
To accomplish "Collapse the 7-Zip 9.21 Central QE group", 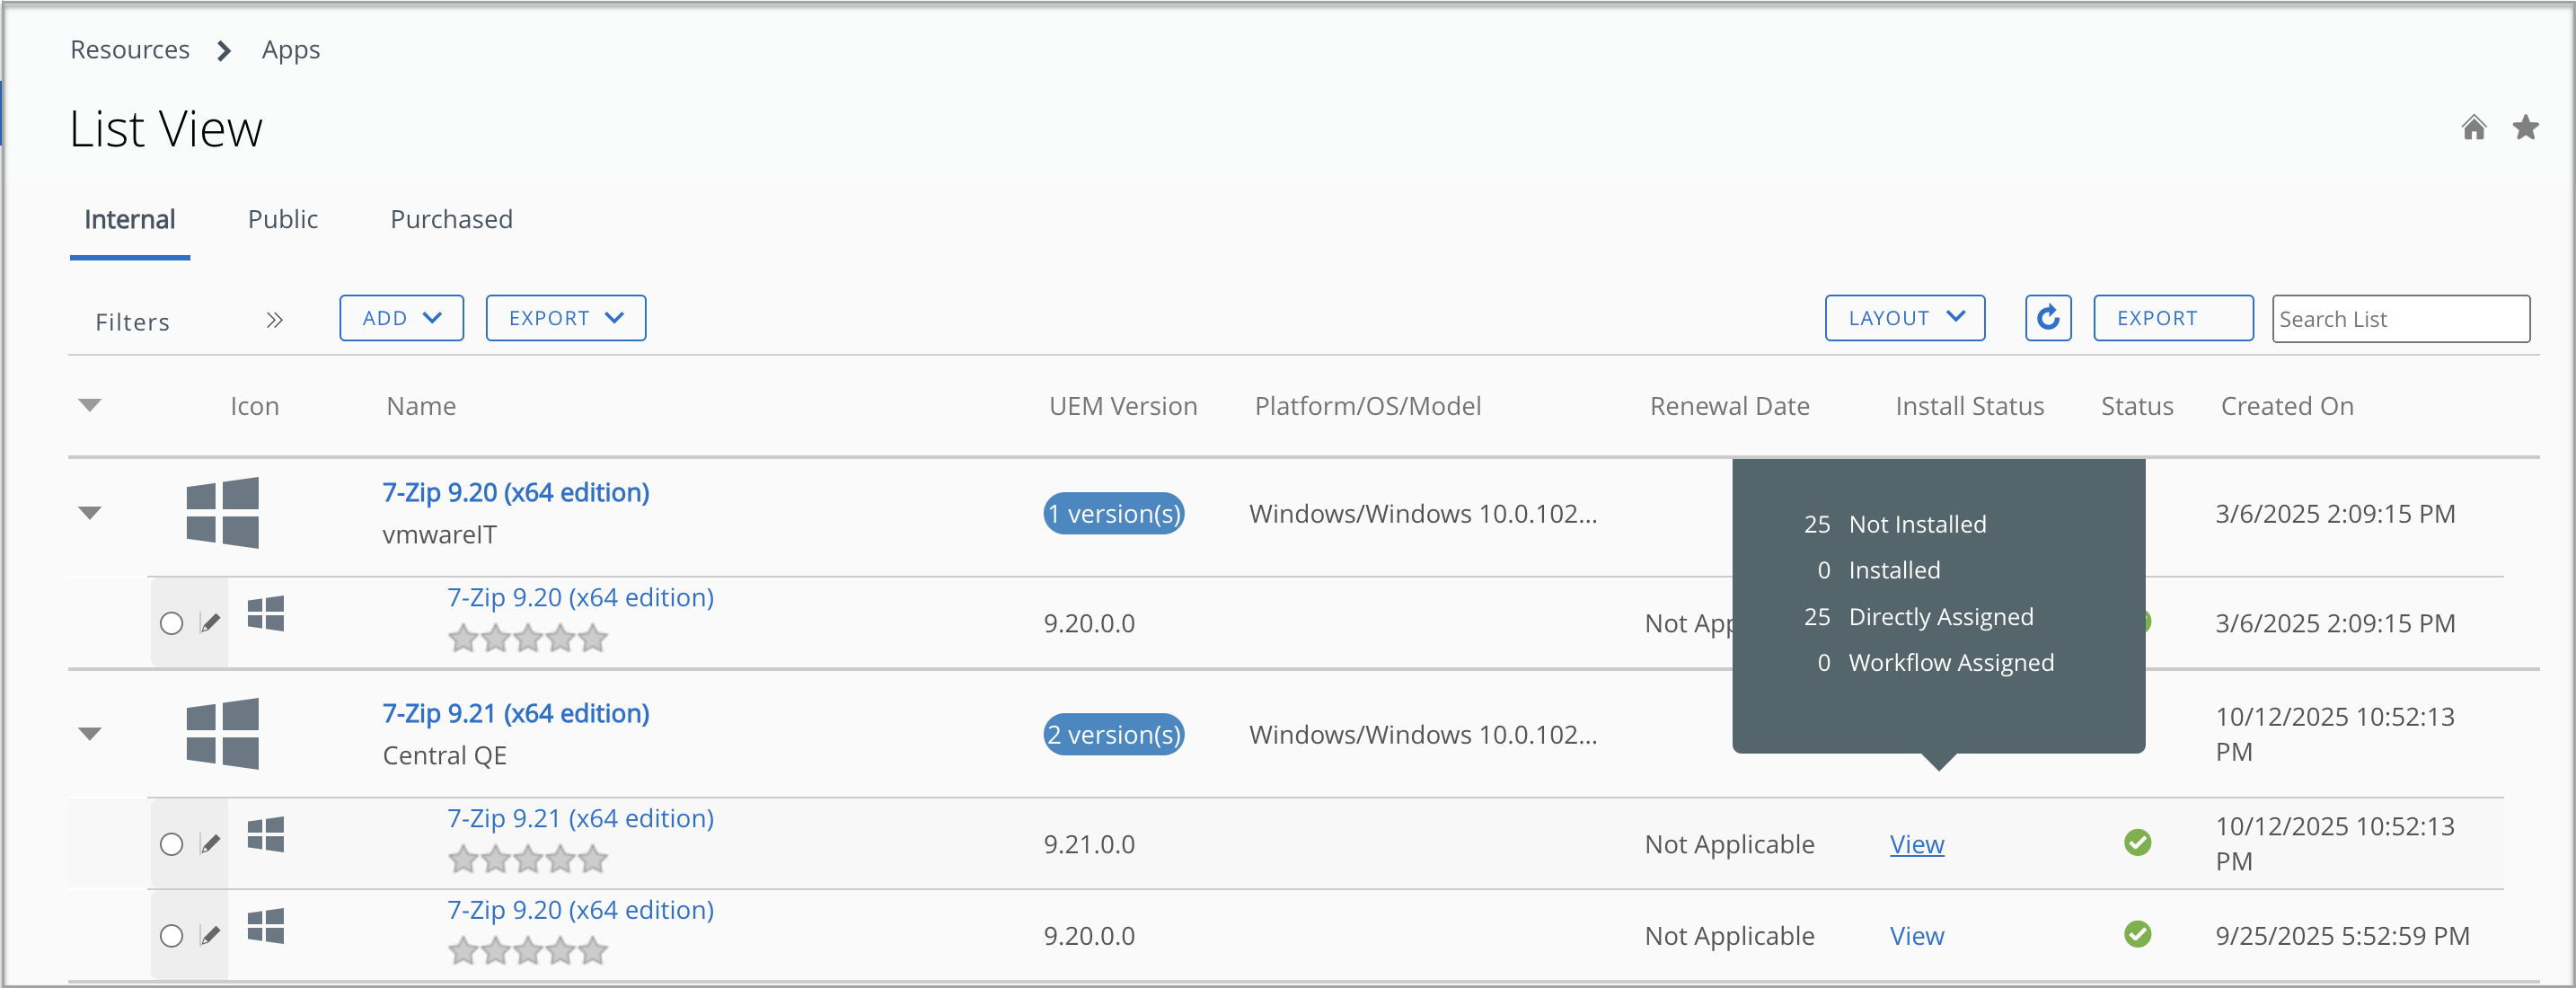I will [90, 734].
